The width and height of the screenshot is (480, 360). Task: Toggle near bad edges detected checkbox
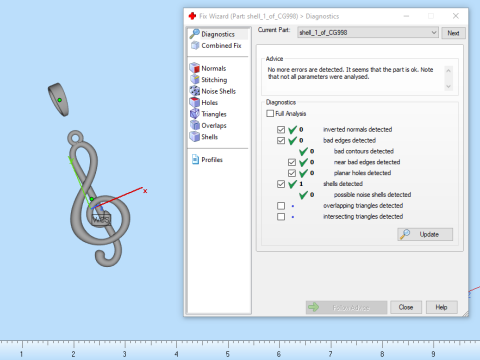(292, 162)
